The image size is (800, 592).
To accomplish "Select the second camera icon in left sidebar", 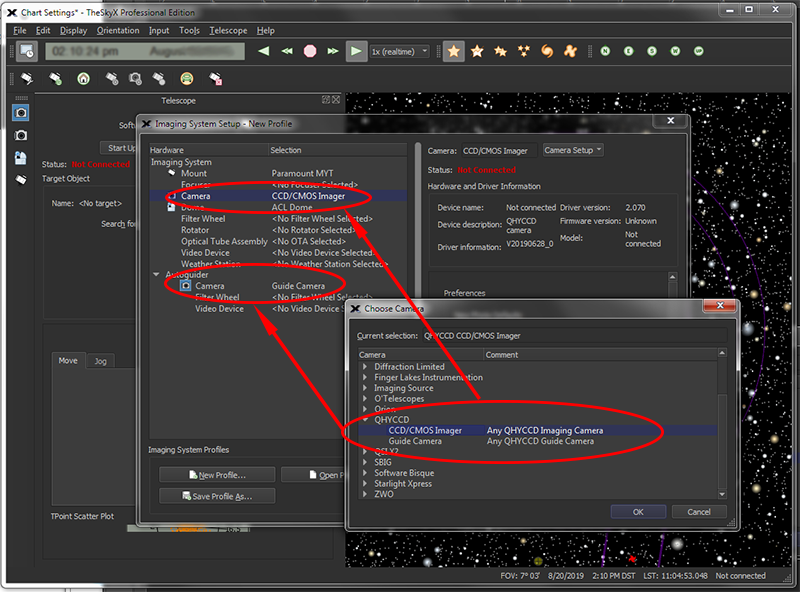I will 21,135.
